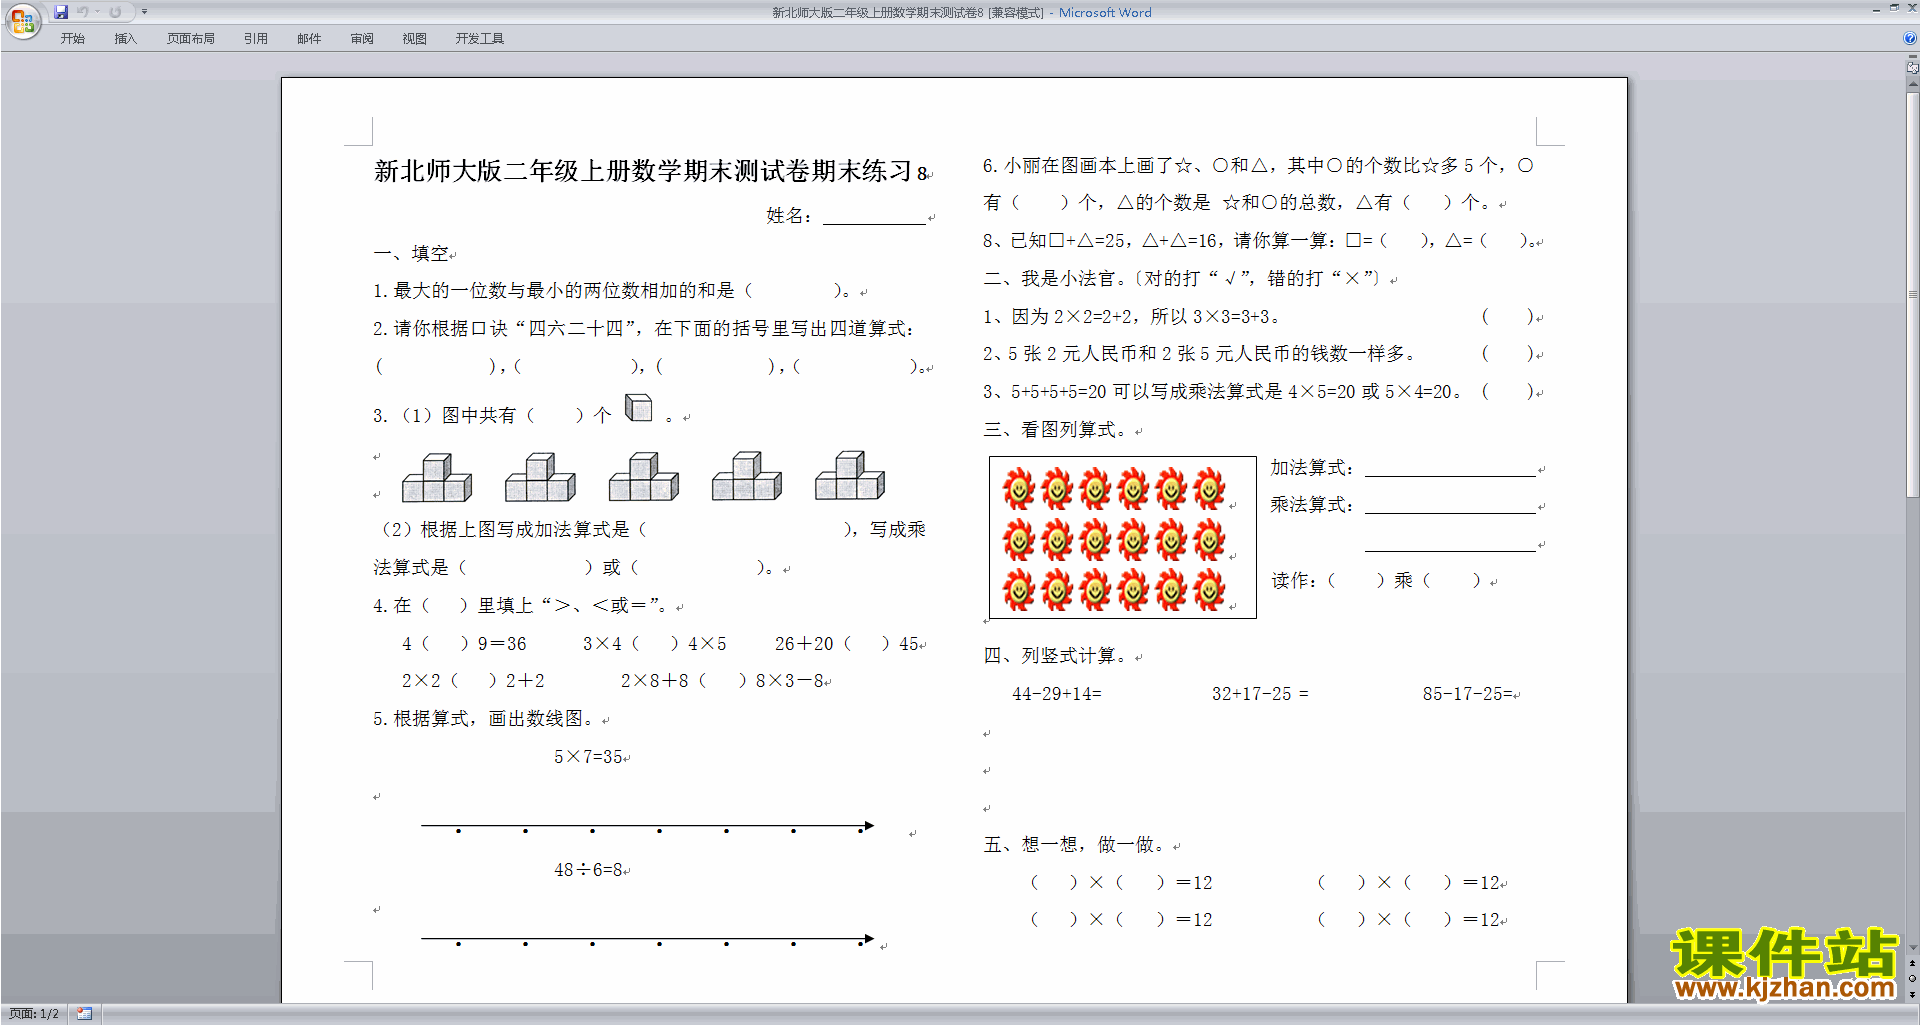Image resolution: width=1920 pixels, height=1025 pixels.
Task: Click the first 乘法算式 blank line
Action: tap(1450, 505)
